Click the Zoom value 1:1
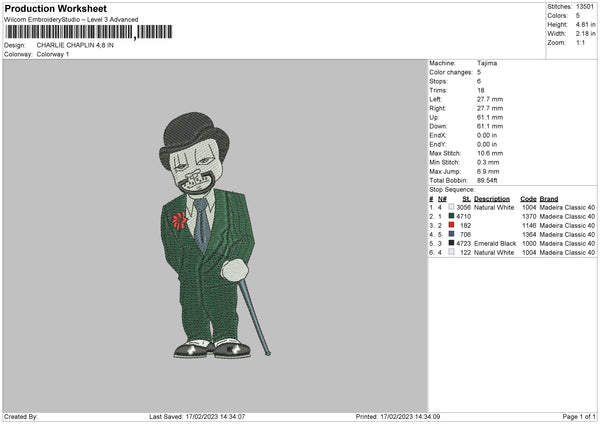 point(580,43)
